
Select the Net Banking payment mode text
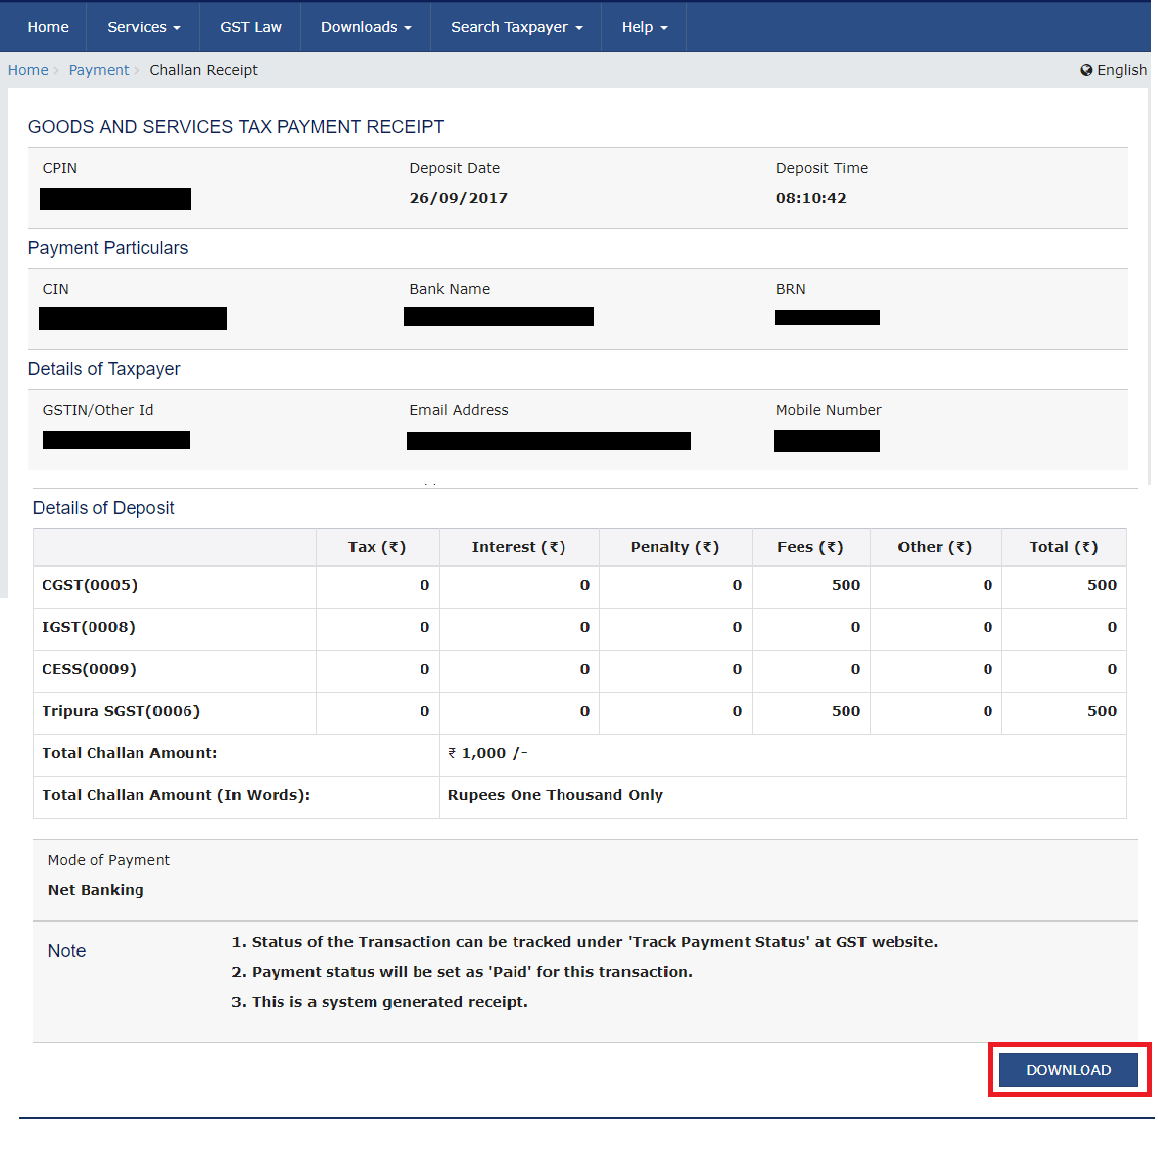pos(95,890)
